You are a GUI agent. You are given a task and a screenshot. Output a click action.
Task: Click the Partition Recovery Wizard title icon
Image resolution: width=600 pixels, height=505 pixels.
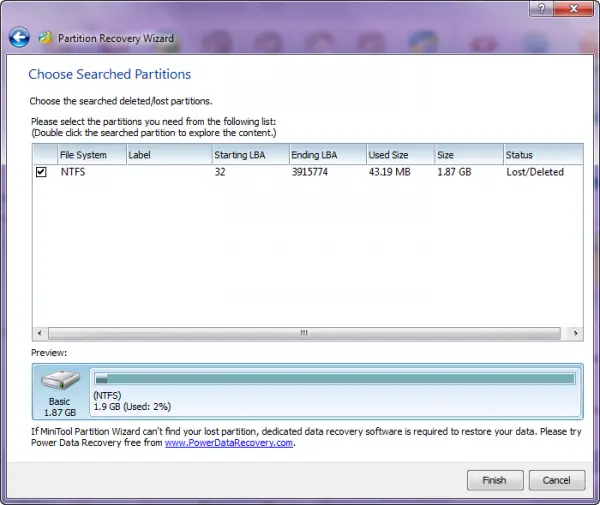(46, 37)
